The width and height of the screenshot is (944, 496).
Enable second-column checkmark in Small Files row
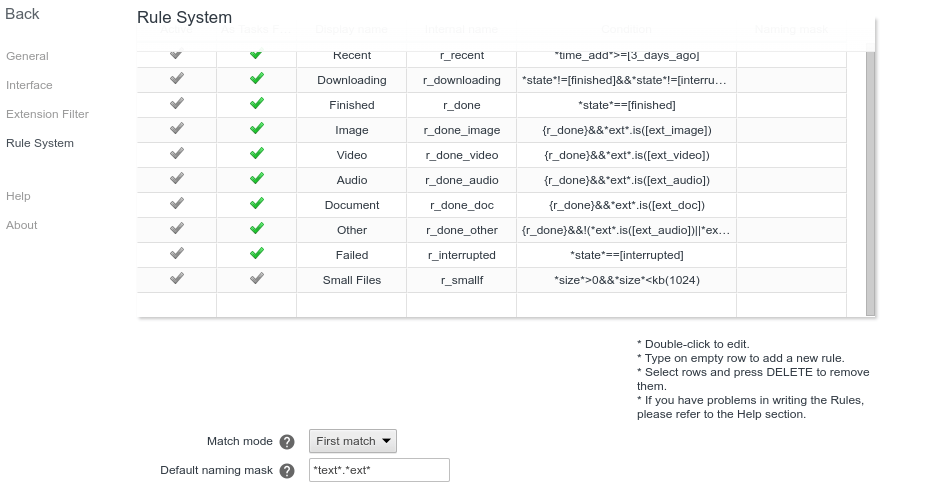(x=256, y=279)
